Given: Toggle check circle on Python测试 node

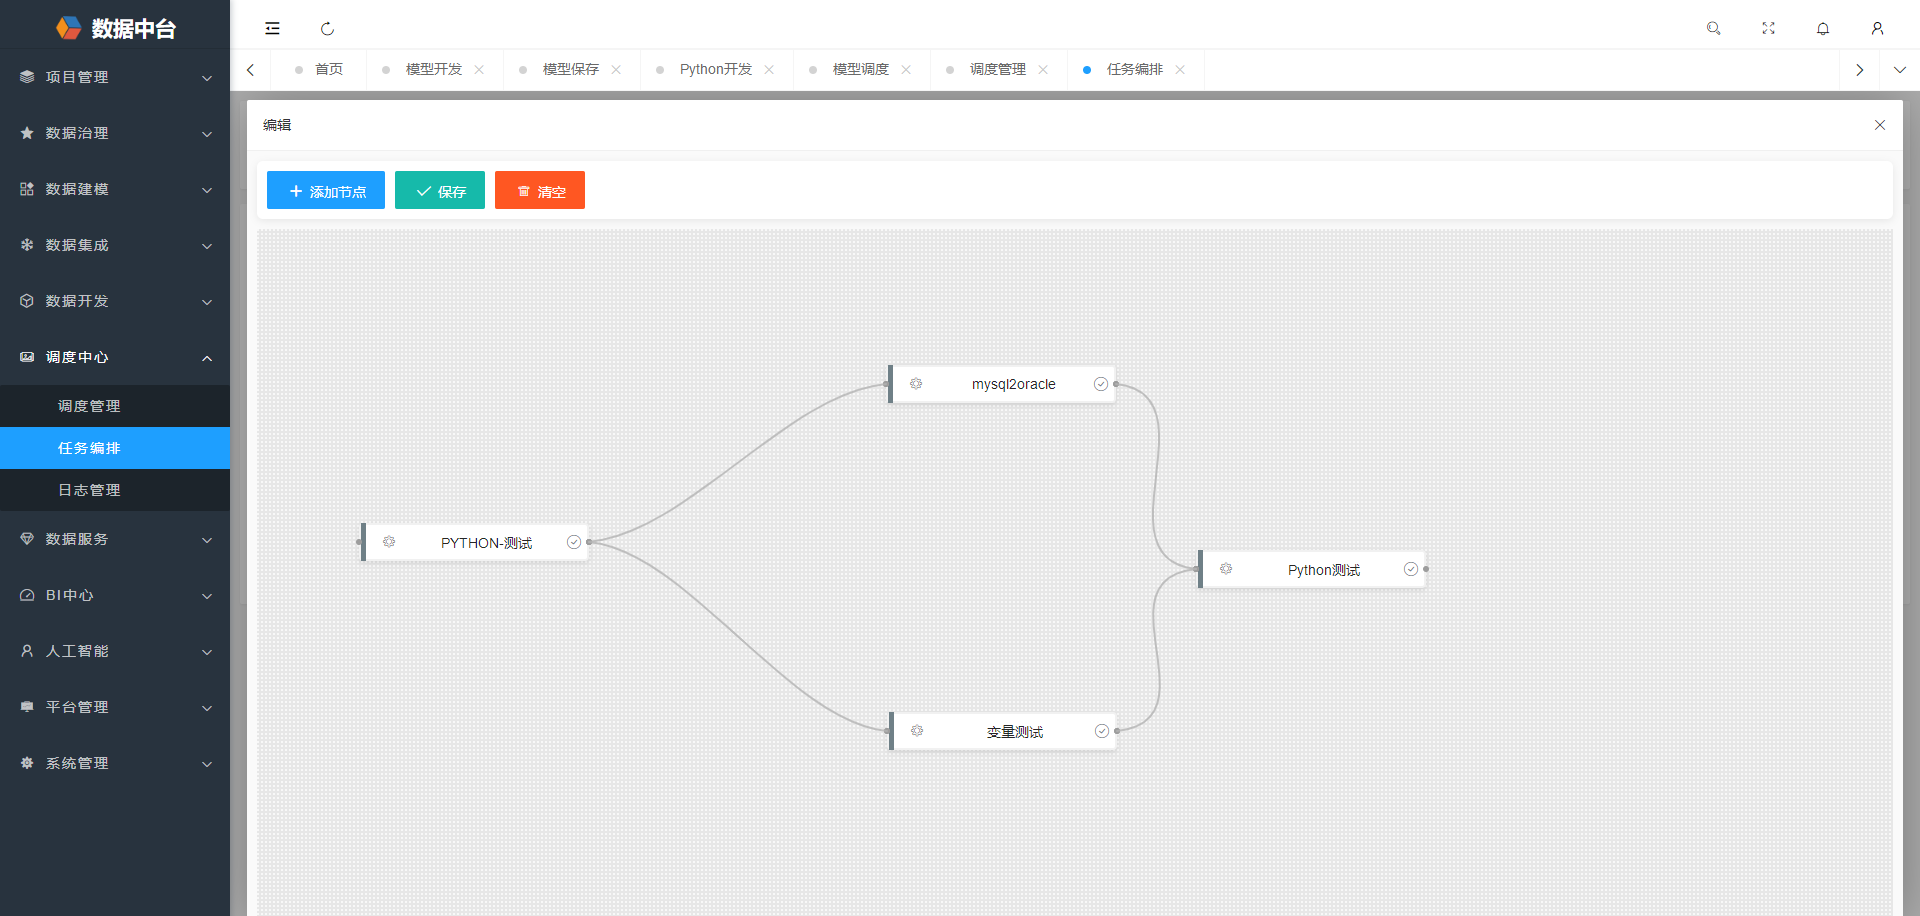Looking at the screenshot, I should click(x=1410, y=569).
